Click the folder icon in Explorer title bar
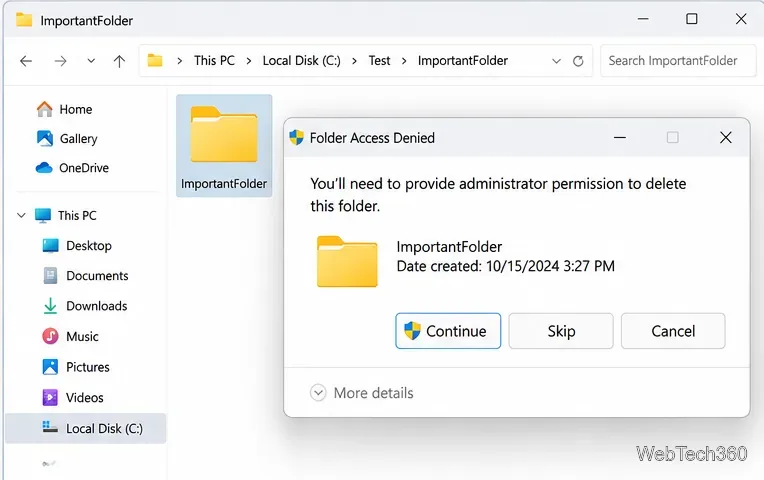This screenshot has width=764, height=480. click(x=24, y=20)
